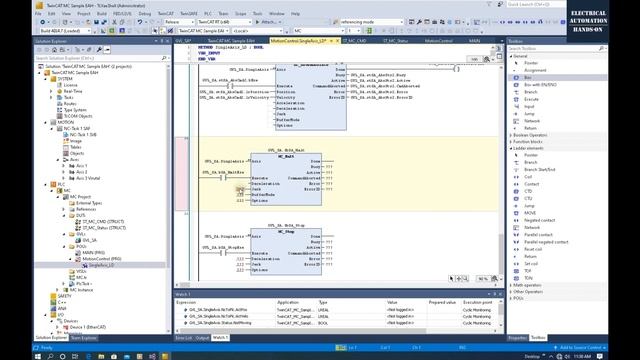Select the Reset coil ladder element
Screen dimensions: 640x360
coord(533,249)
